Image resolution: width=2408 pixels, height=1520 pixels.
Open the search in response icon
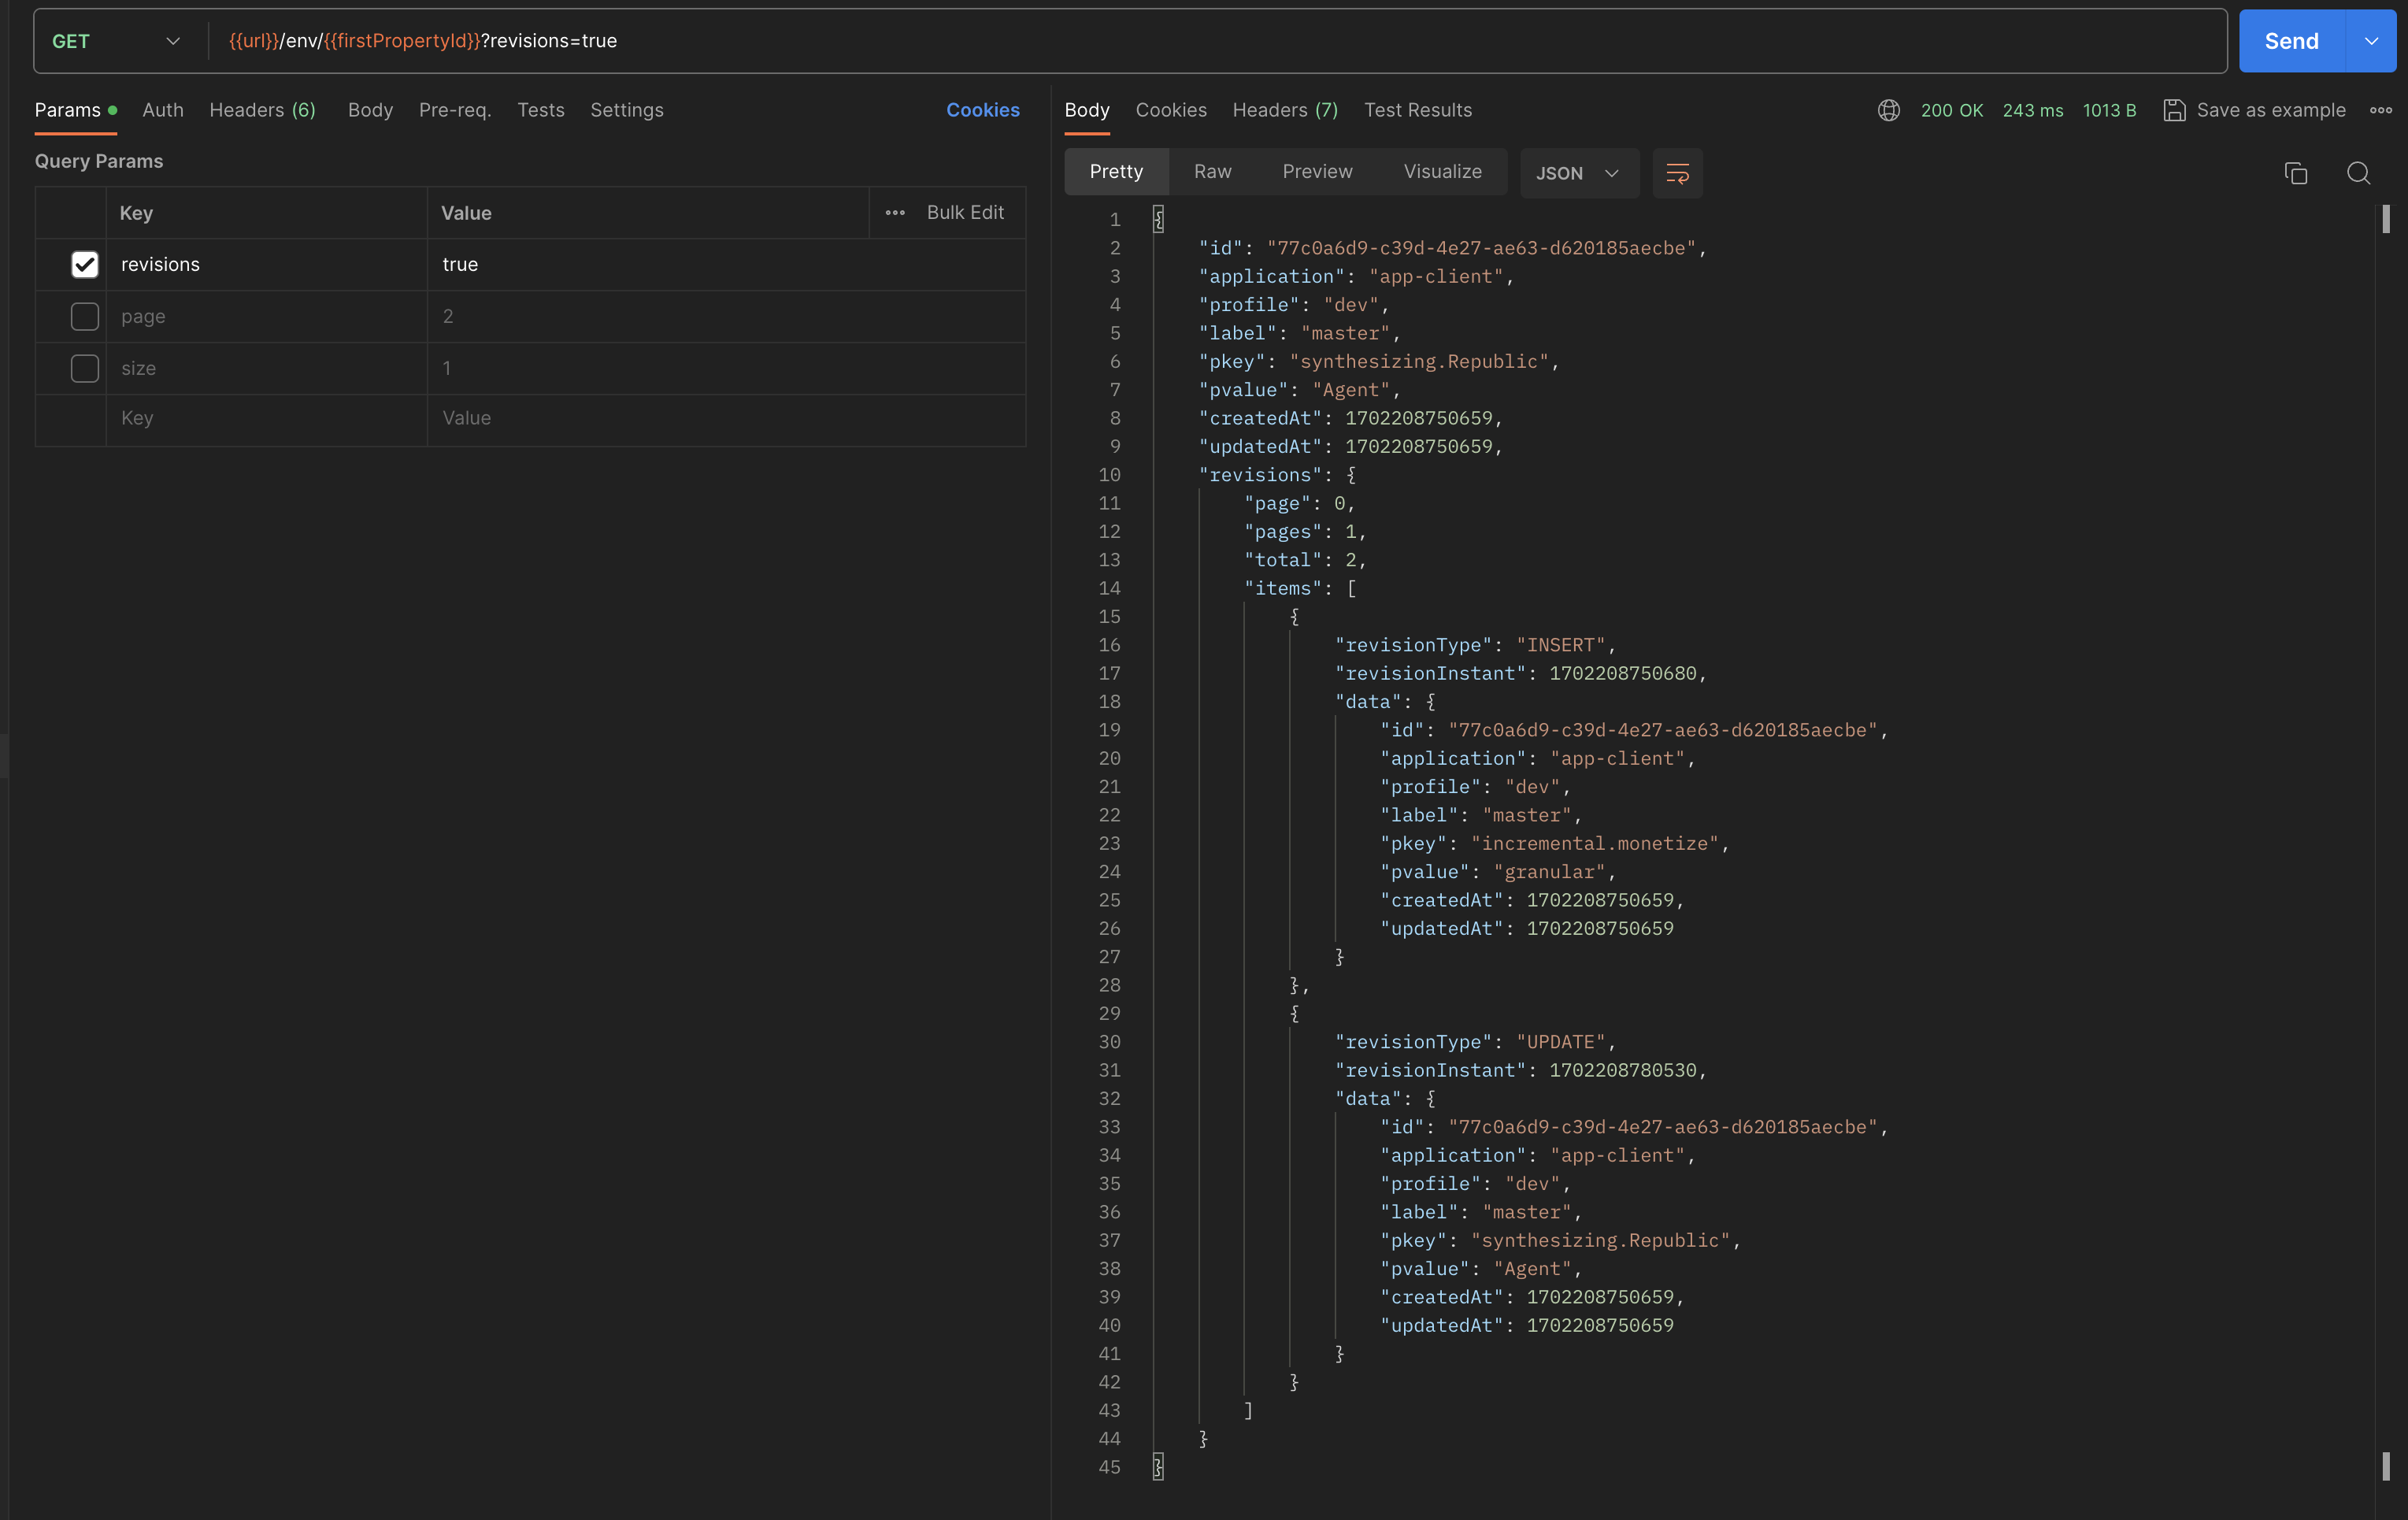[2358, 173]
